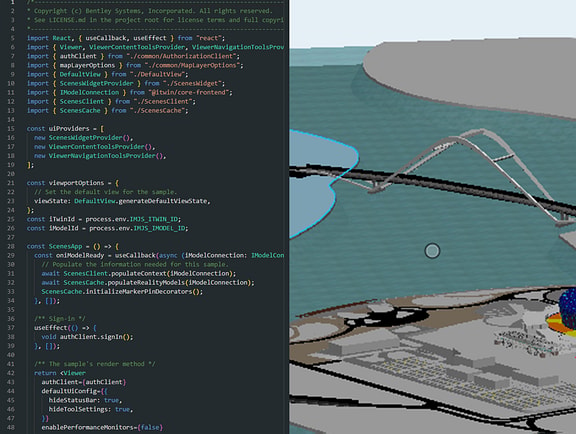
Task: Click the "./ScenesClient" import path
Action: tap(163, 101)
